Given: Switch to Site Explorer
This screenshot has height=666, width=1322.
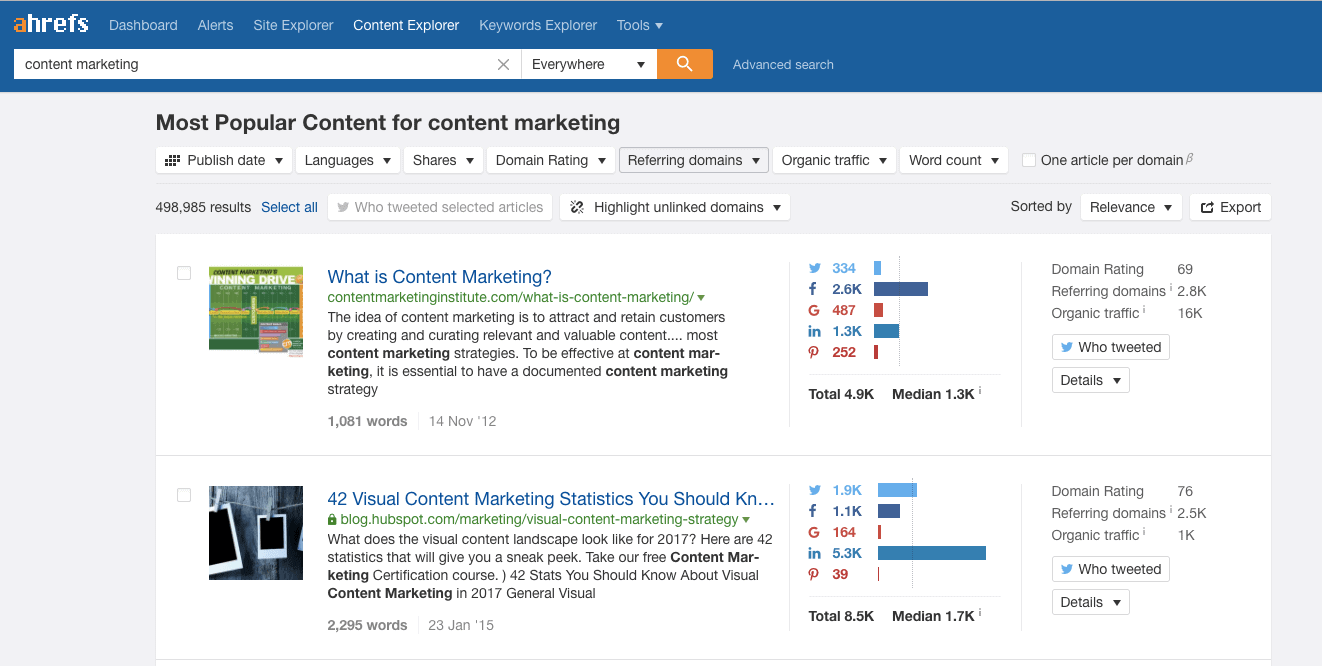Looking at the screenshot, I should pos(293,25).
